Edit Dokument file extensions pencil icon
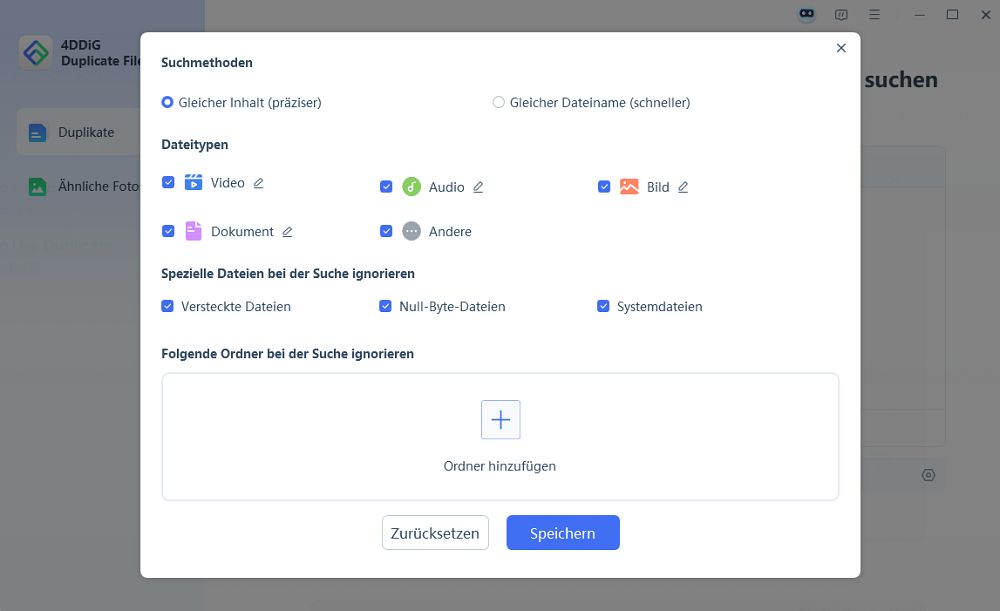The image size is (1000, 611). pos(288,232)
